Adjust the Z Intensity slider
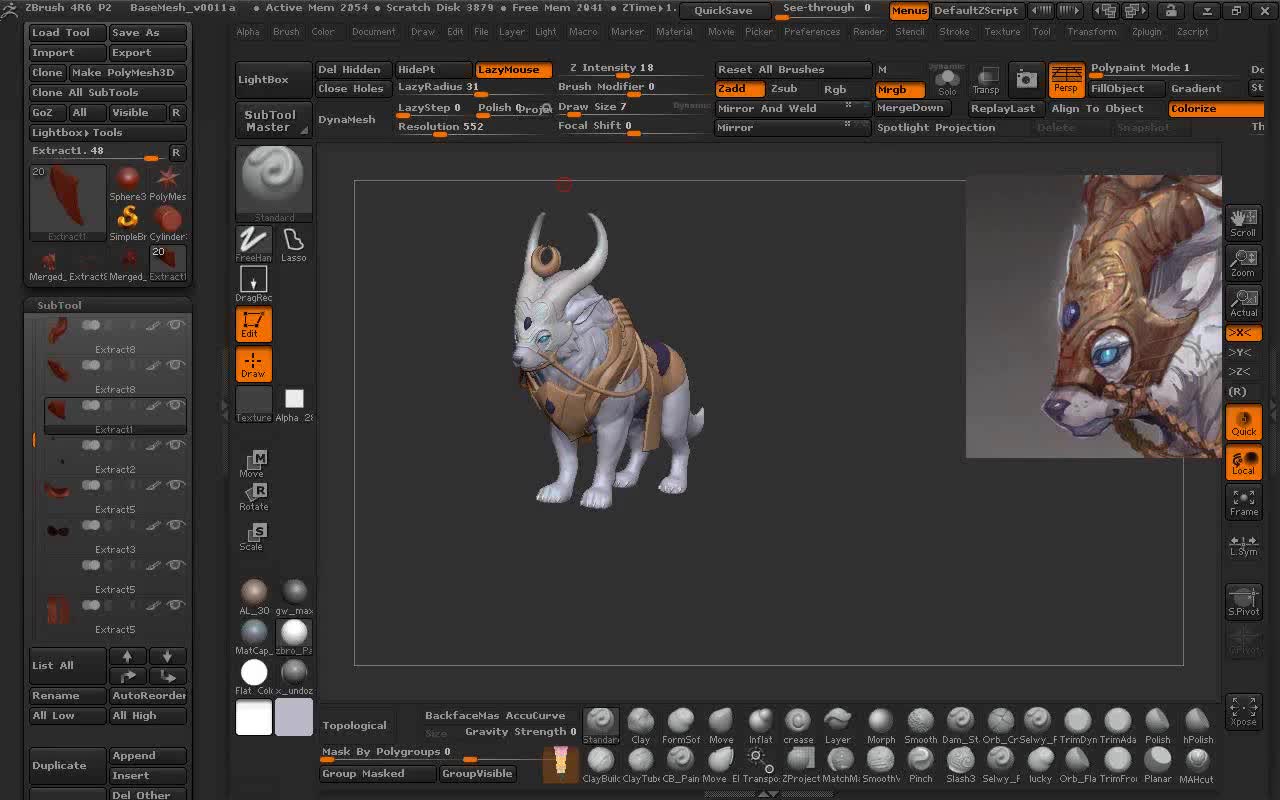Viewport: 1280px width, 800px height. 630,70
